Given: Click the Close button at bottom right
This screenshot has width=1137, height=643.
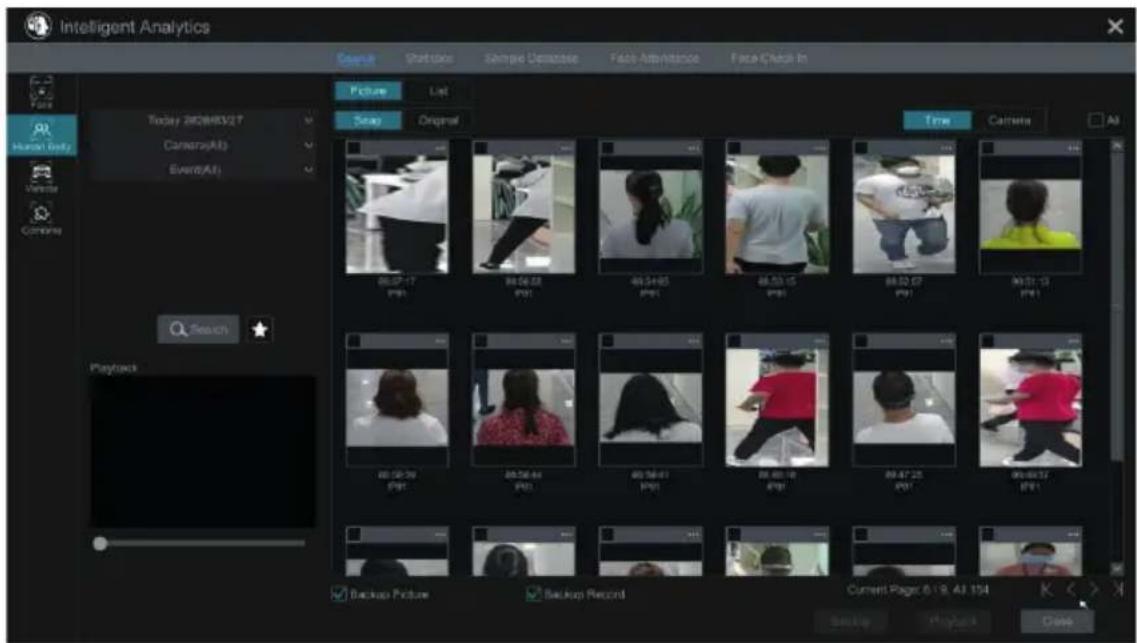Looking at the screenshot, I should pyautogui.click(x=1057, y=621).
